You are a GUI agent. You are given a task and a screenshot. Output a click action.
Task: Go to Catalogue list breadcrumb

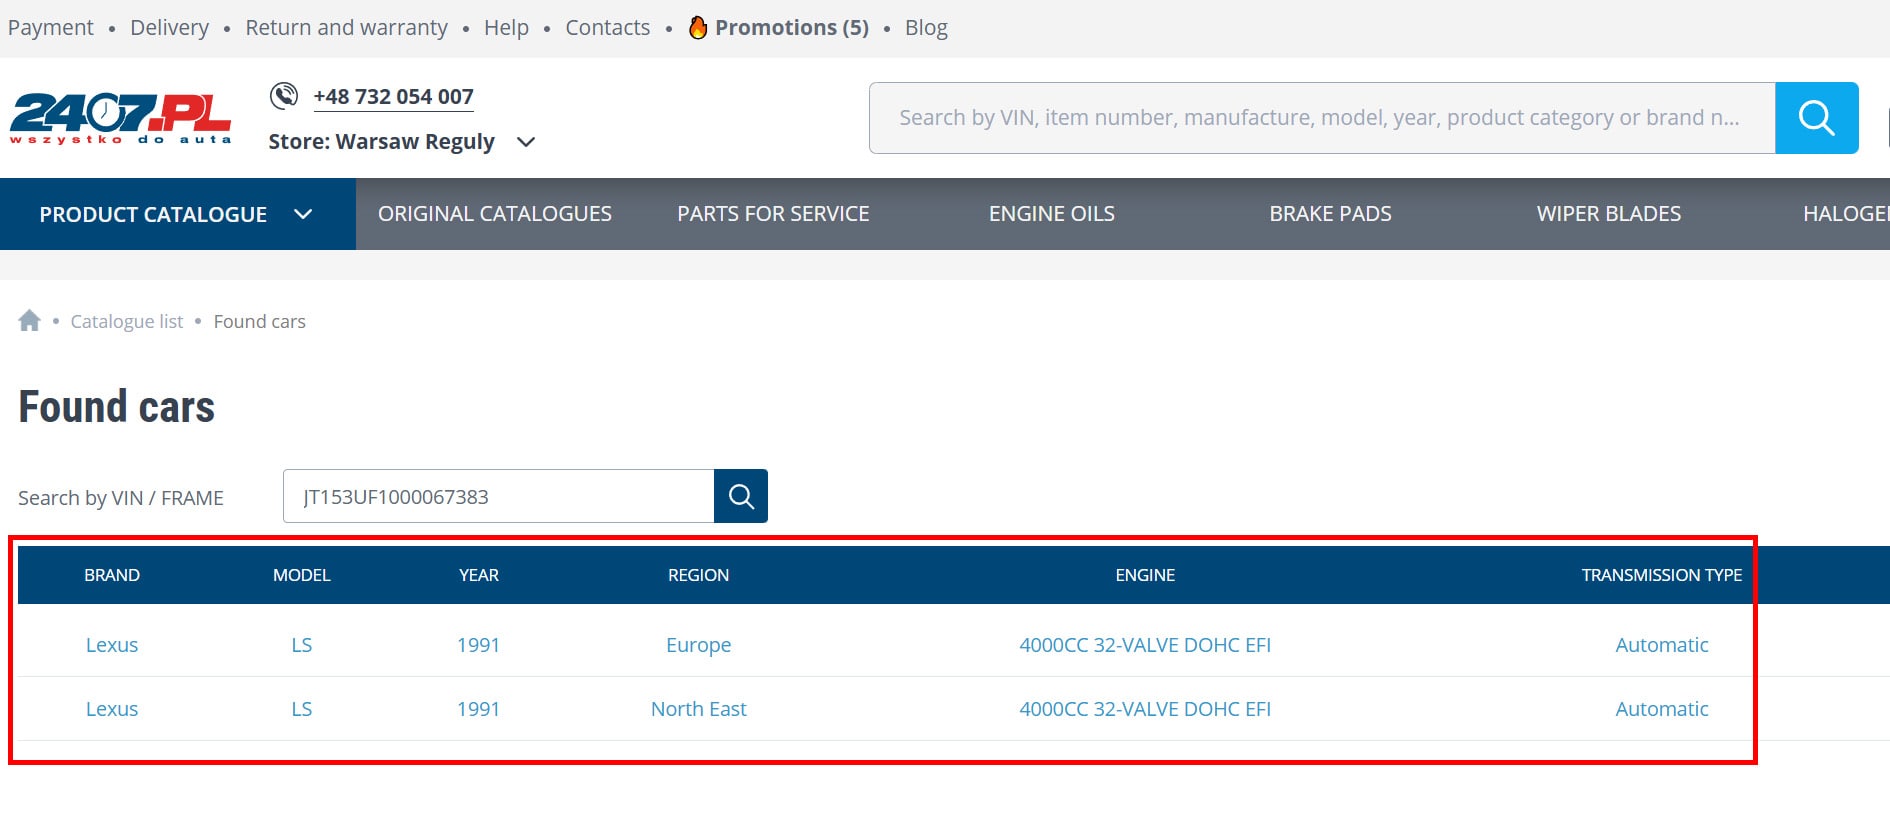tap(127, 321)
